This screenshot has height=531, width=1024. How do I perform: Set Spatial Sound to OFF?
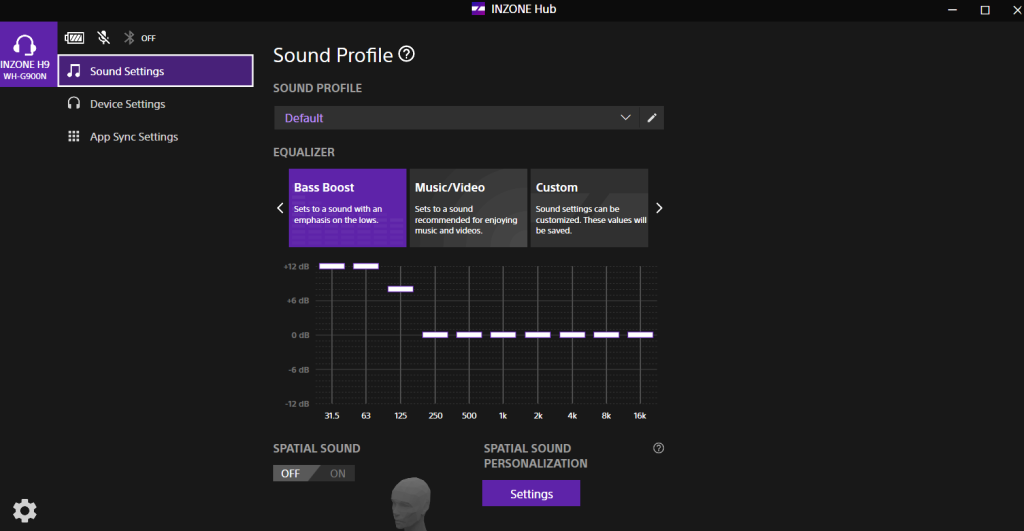(290, 473)
